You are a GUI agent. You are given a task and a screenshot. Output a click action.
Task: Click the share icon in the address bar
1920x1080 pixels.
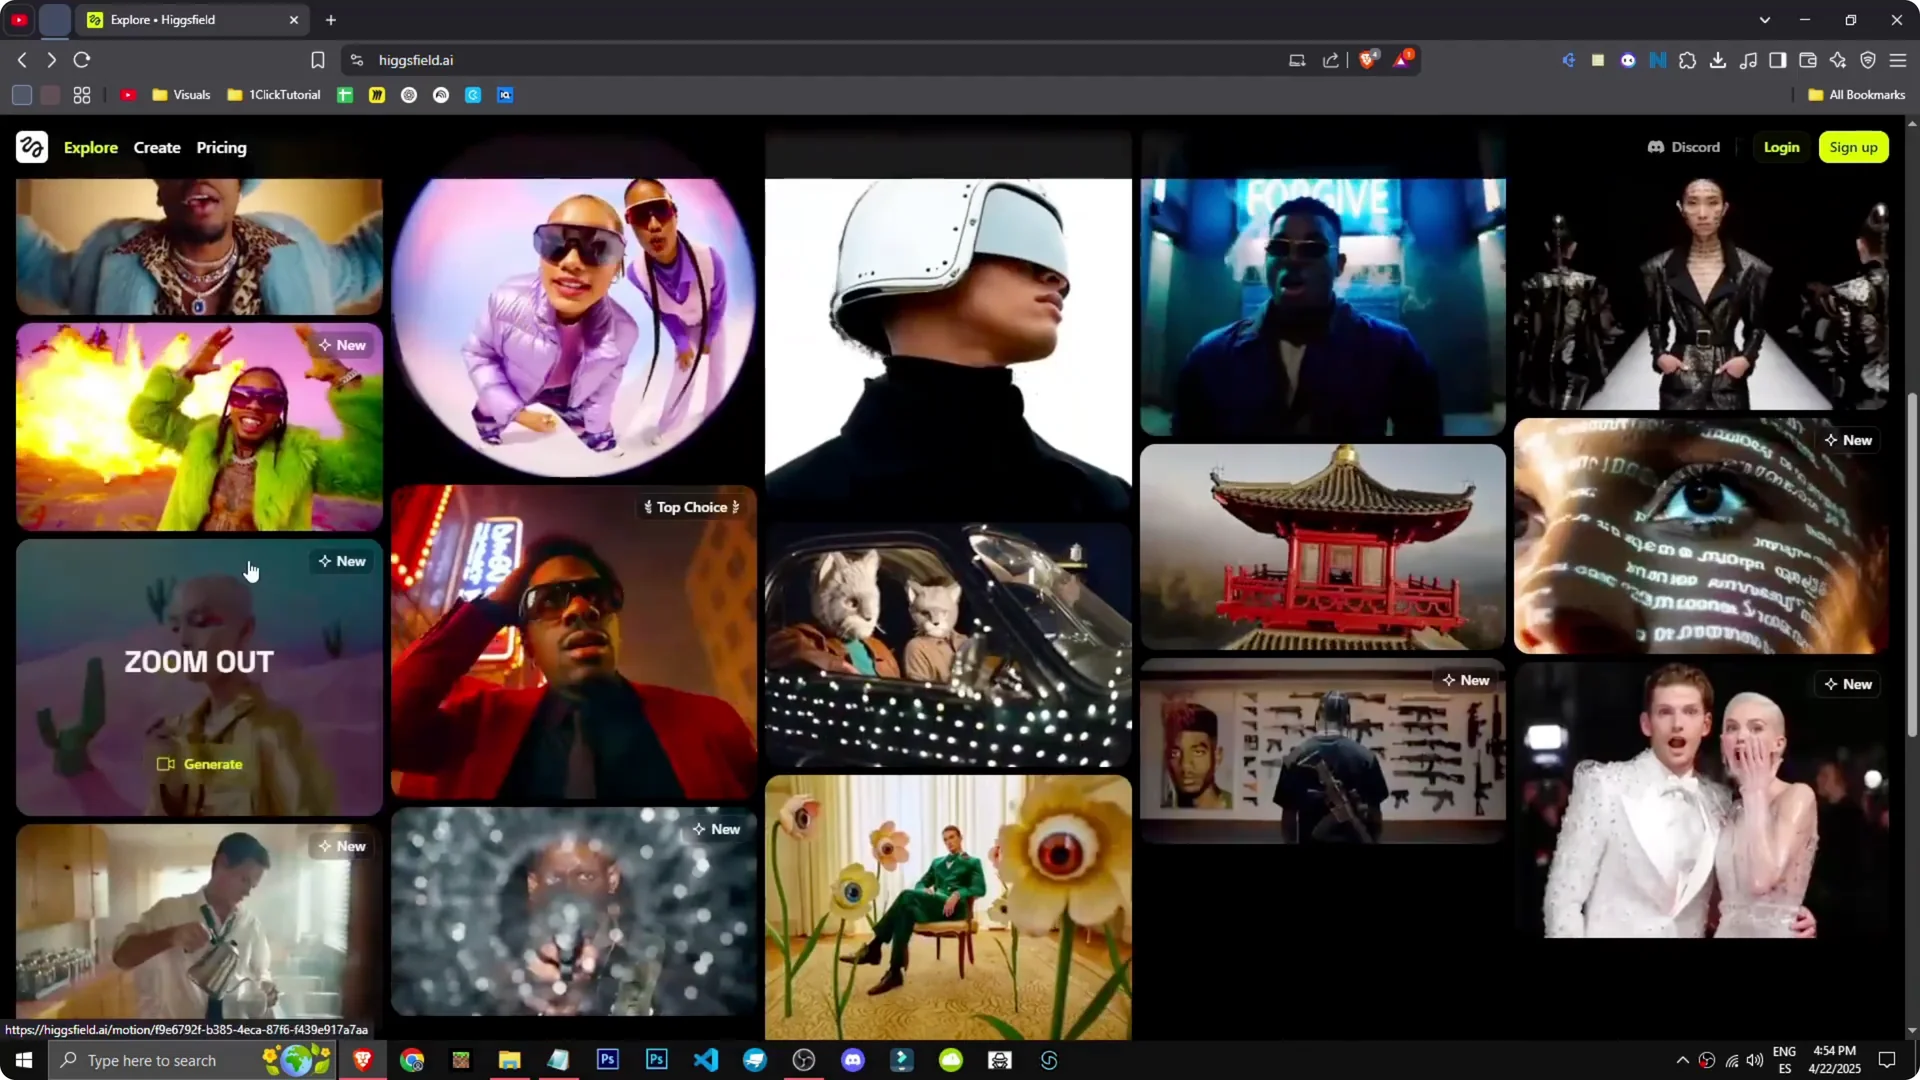coord(1330,60)
